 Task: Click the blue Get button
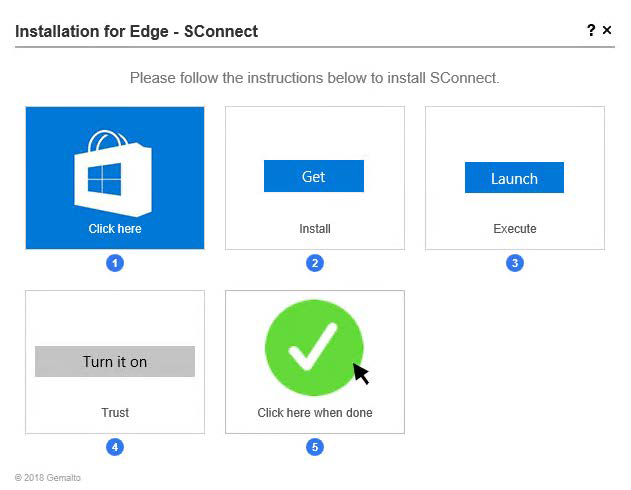(x=314, y=176)
